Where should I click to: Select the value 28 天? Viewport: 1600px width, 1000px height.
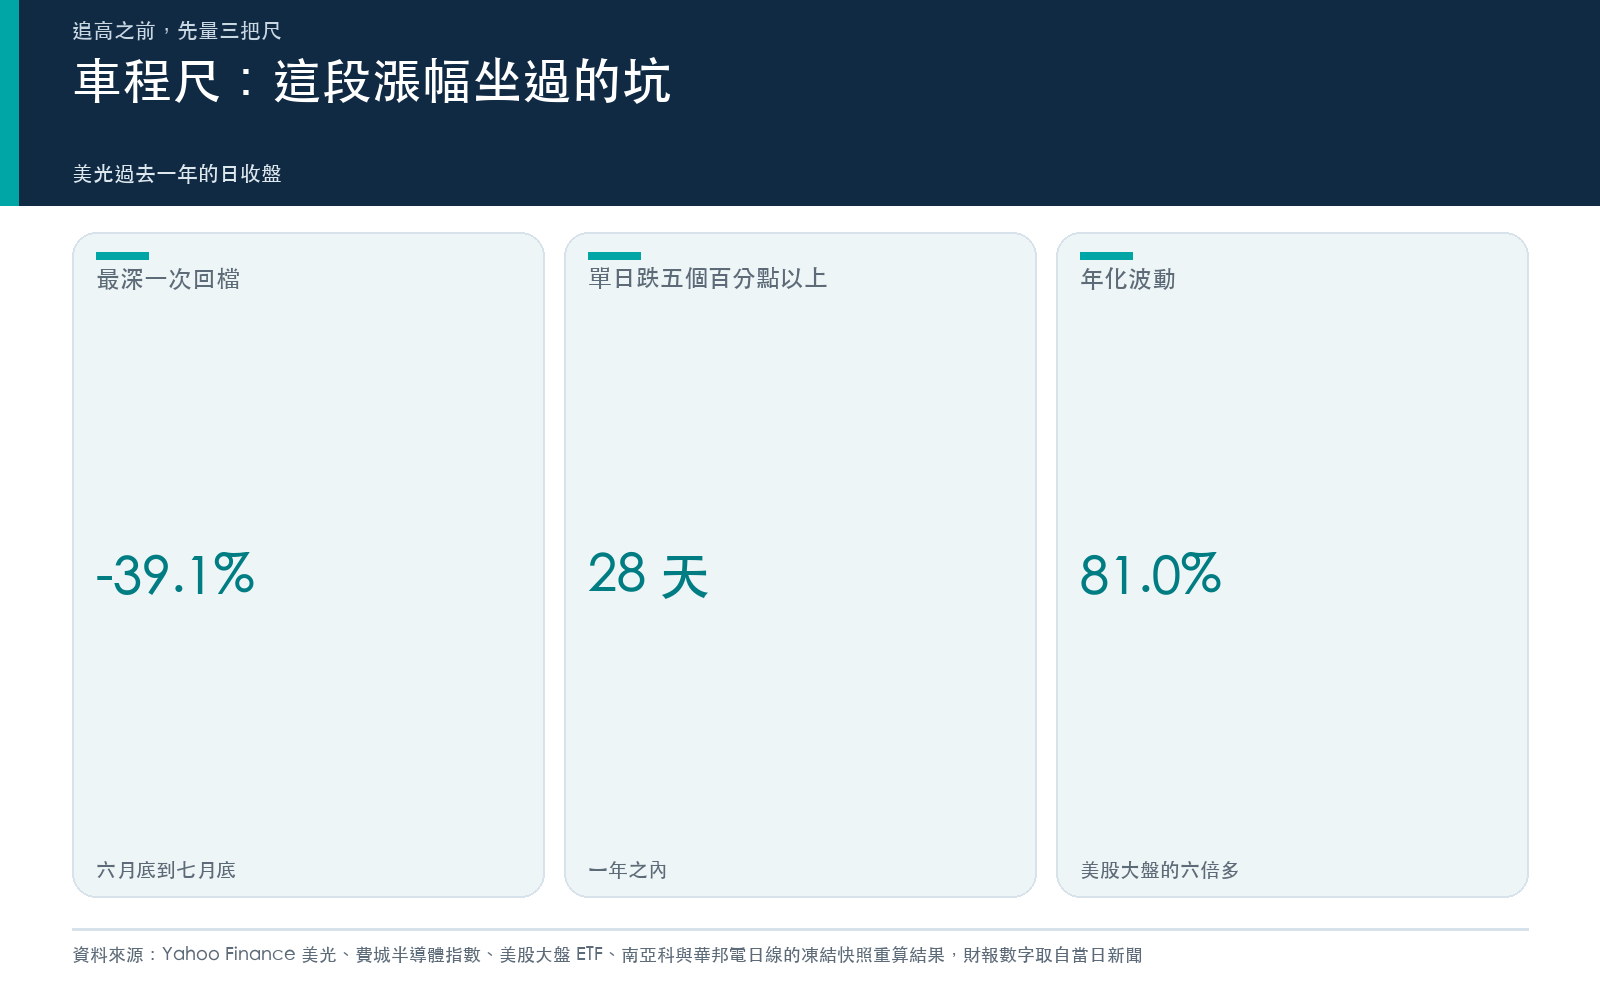coord(648,575)
